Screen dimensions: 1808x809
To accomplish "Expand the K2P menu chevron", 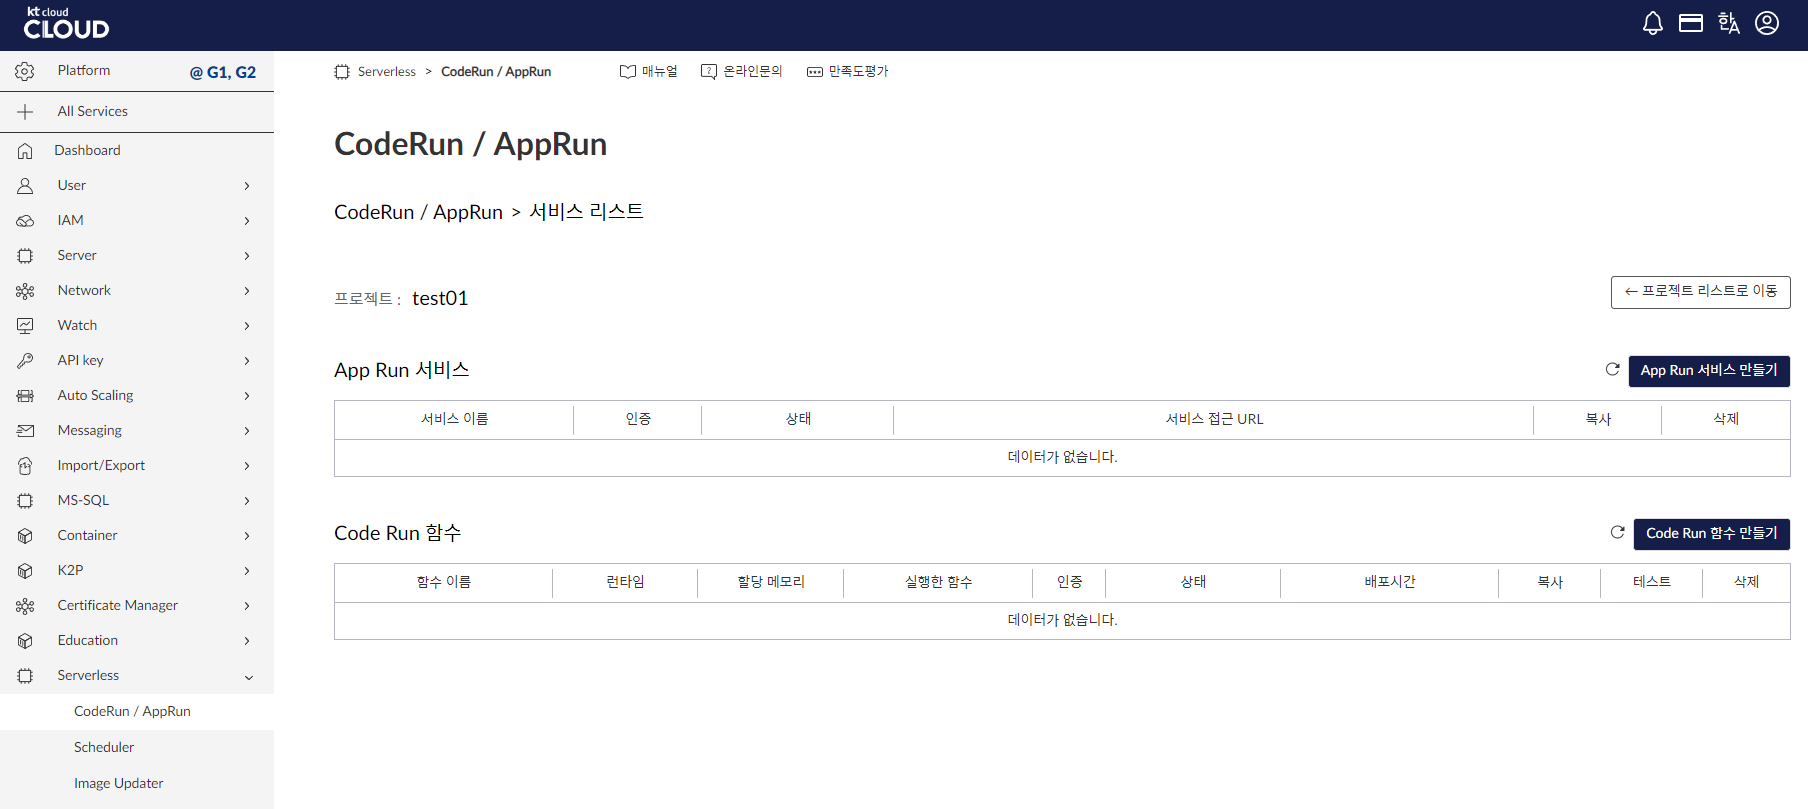I will 247,571.
